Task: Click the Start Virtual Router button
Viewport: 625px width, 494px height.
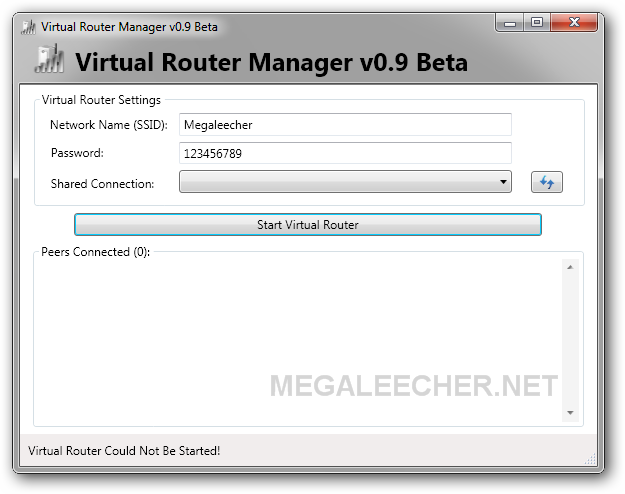Action: [x=308, y=224]
